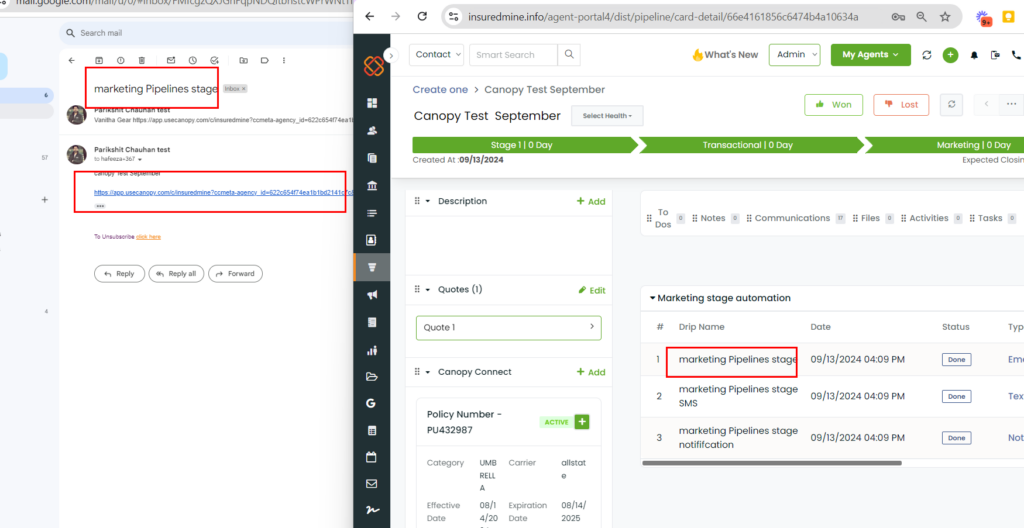Reply to the email
1024x528 pixels.
point(120,274)
